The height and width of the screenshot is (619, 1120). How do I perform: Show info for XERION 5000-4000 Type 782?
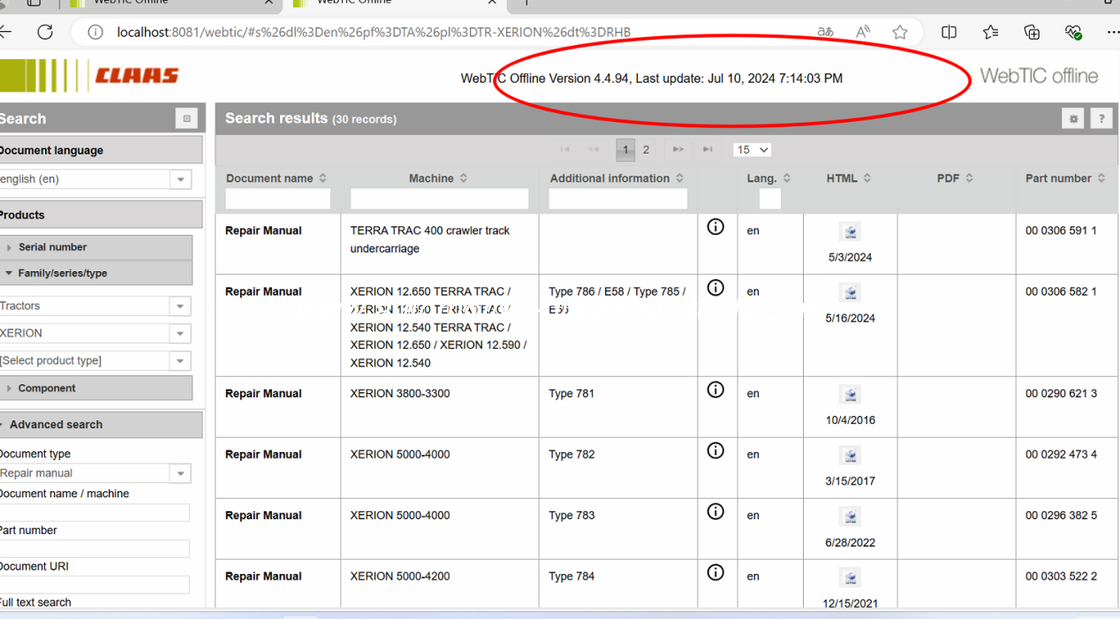point(715,451)
